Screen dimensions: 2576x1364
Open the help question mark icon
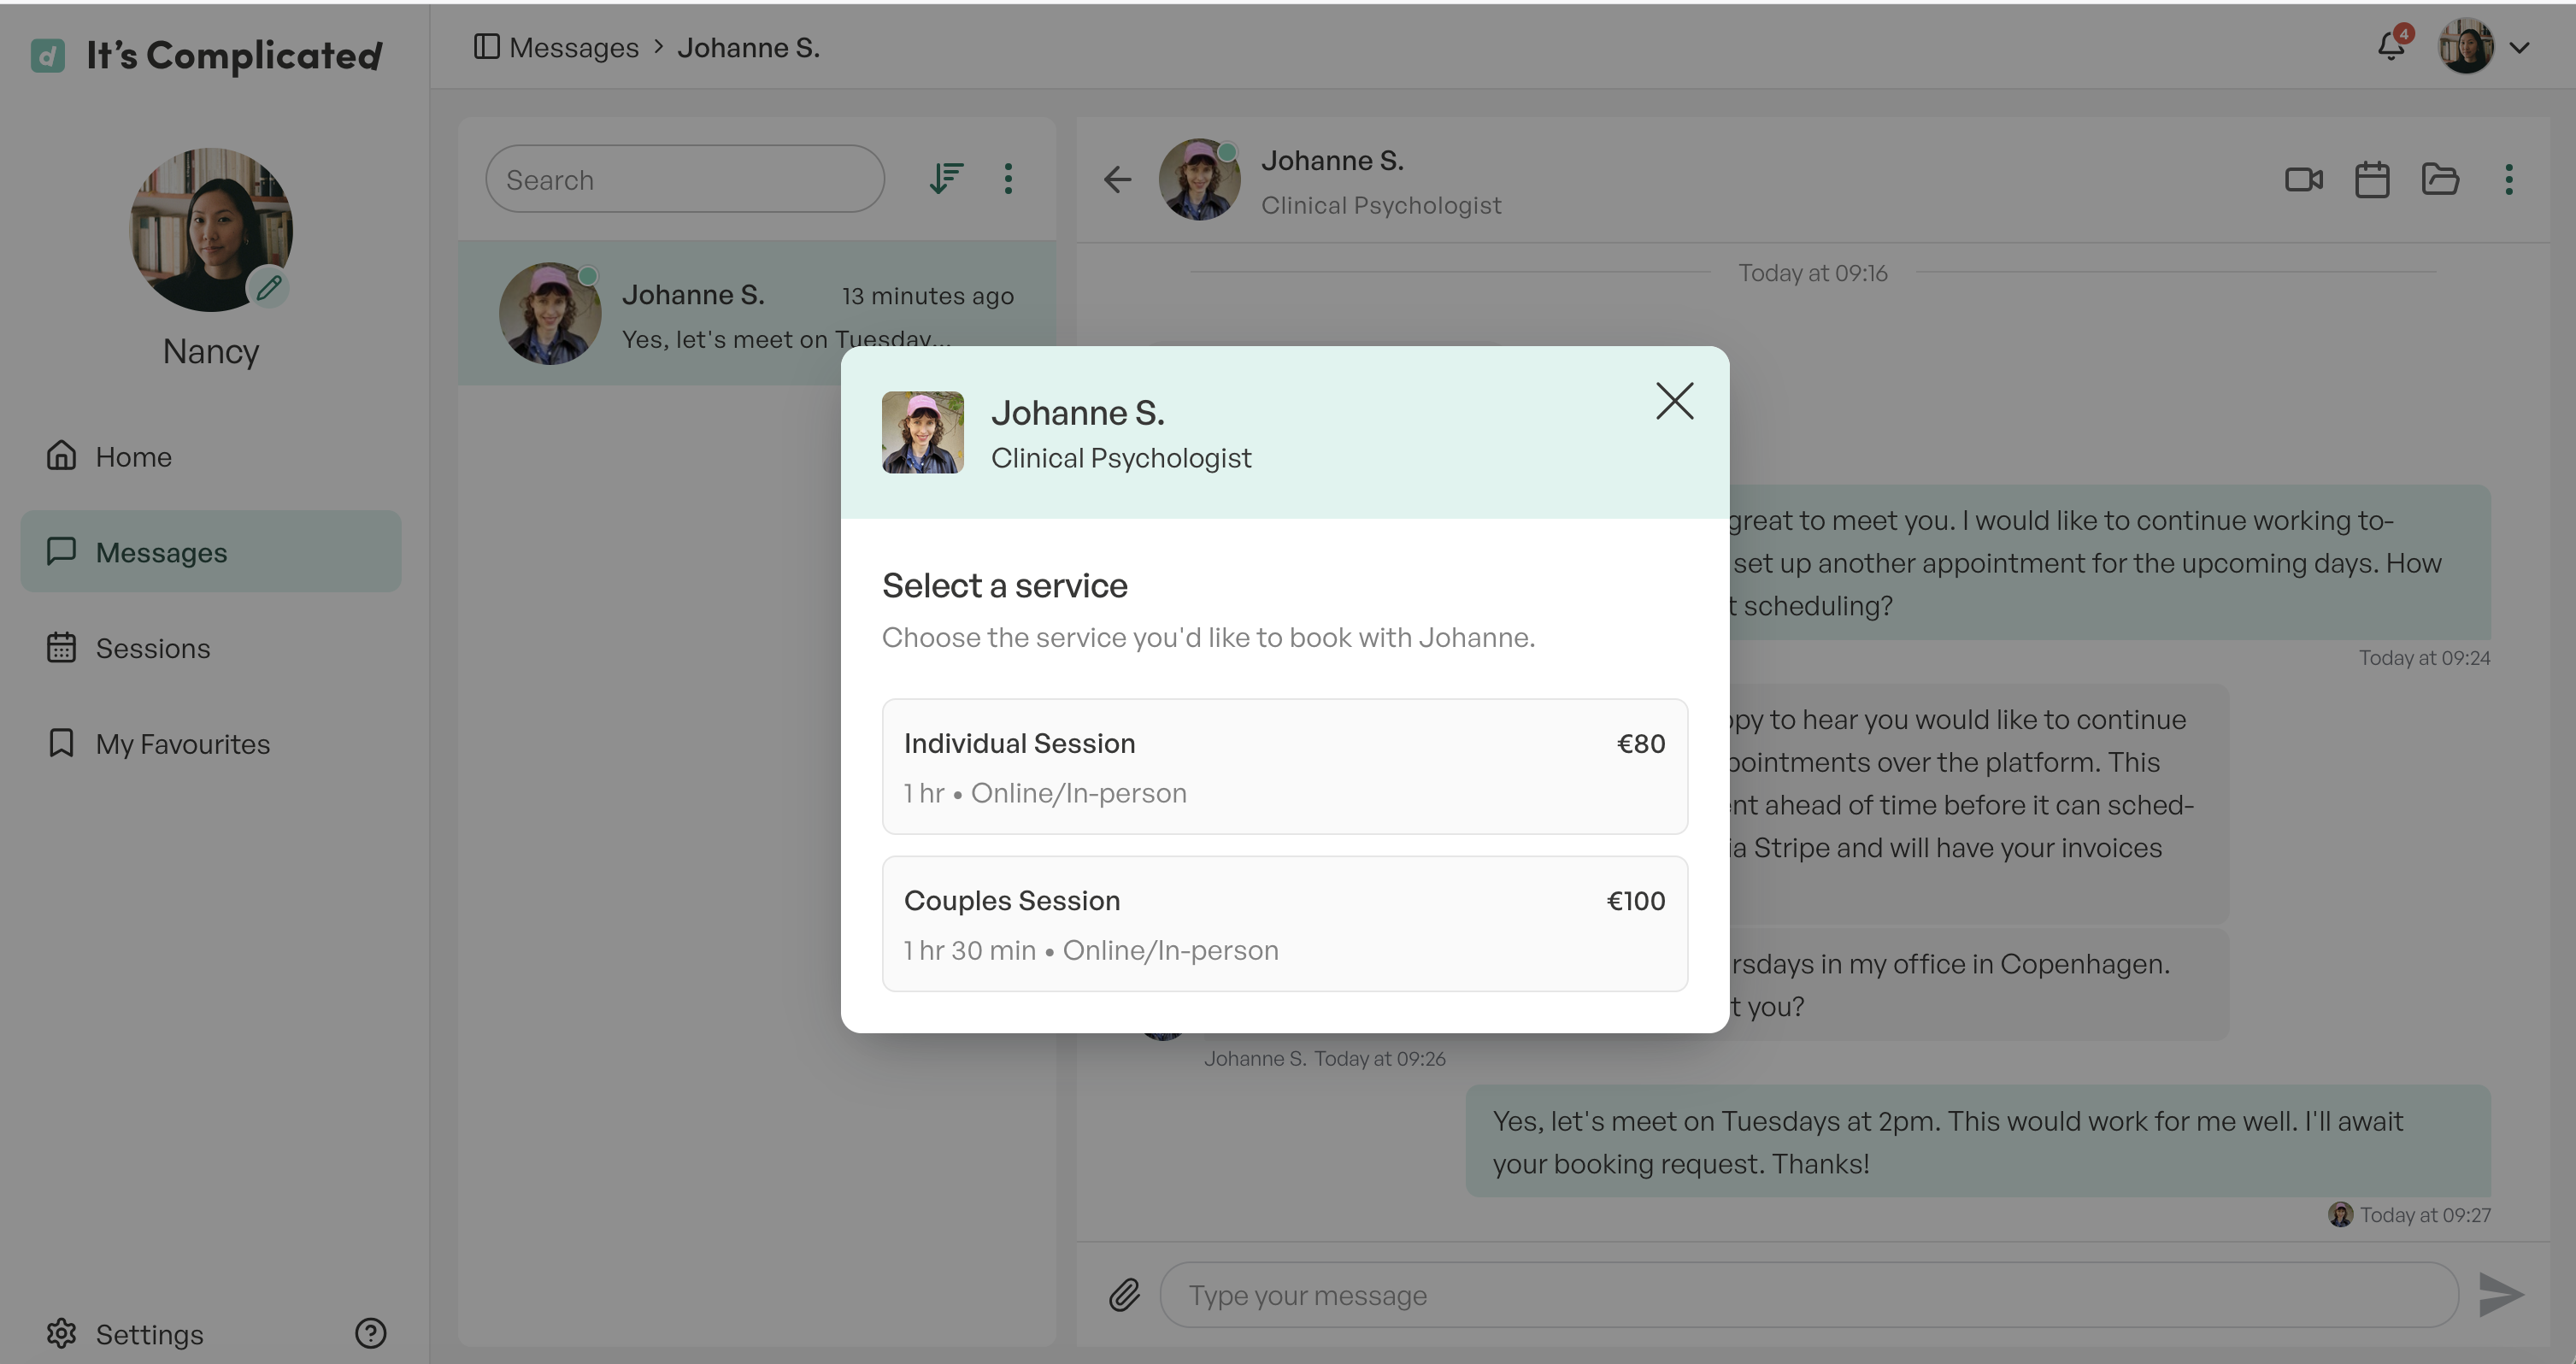(x=370, y=1333)
